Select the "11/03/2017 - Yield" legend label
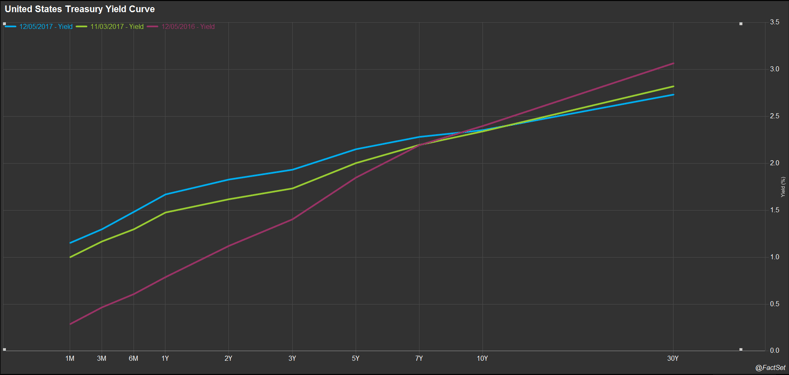 point(118,26)
